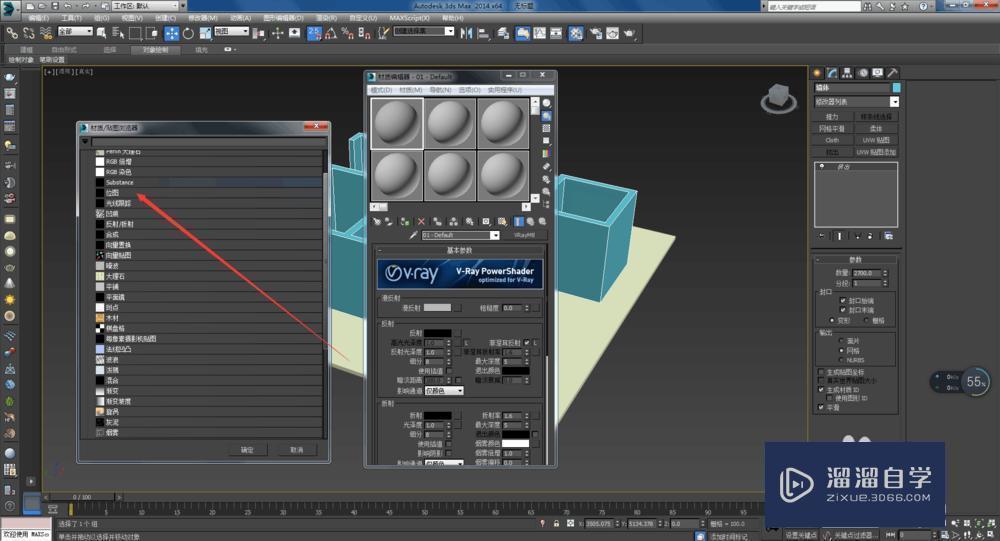Select the 变形 morph radio button
The width and height of the screenshot is (1000, 541).
832,320
